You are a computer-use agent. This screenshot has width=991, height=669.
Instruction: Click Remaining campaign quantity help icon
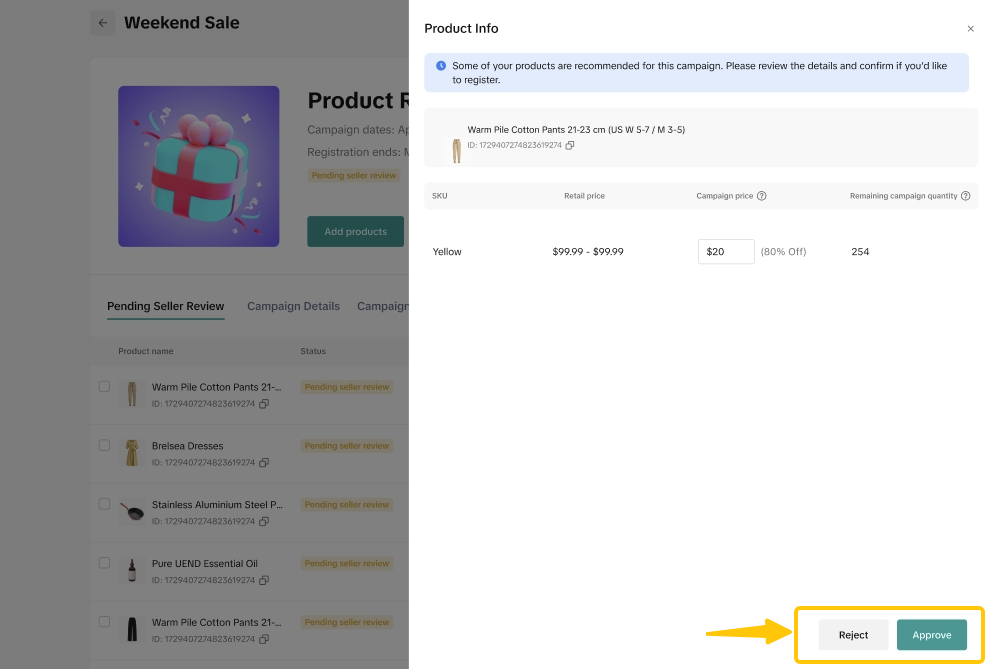click(966, 196)
